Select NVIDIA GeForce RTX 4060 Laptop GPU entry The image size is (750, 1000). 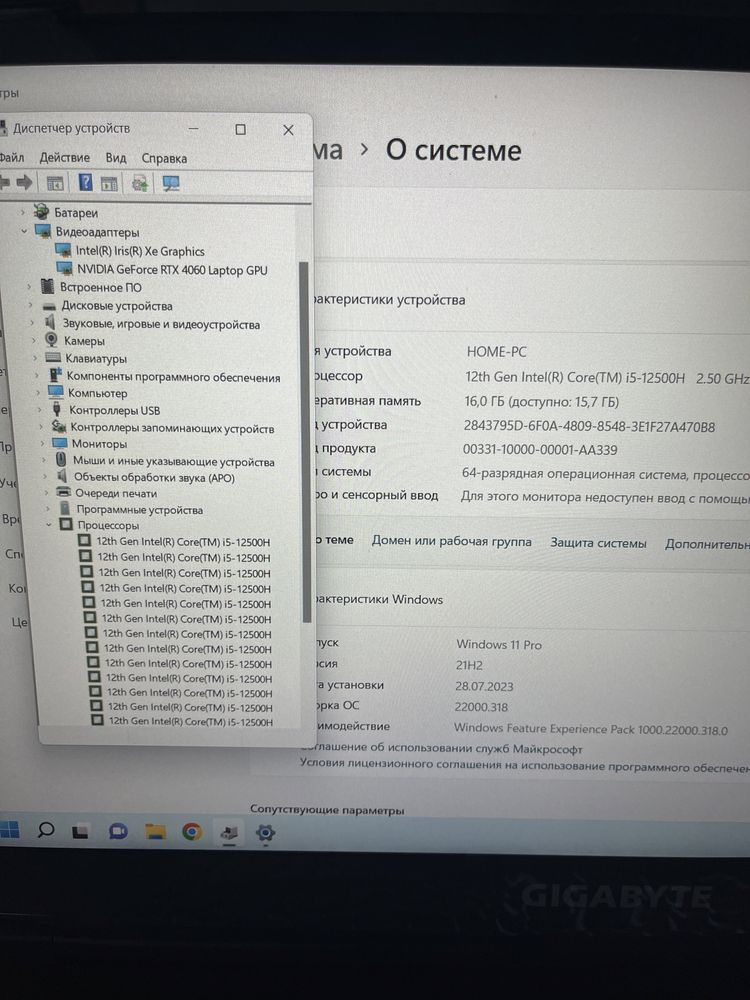[172, 270]
